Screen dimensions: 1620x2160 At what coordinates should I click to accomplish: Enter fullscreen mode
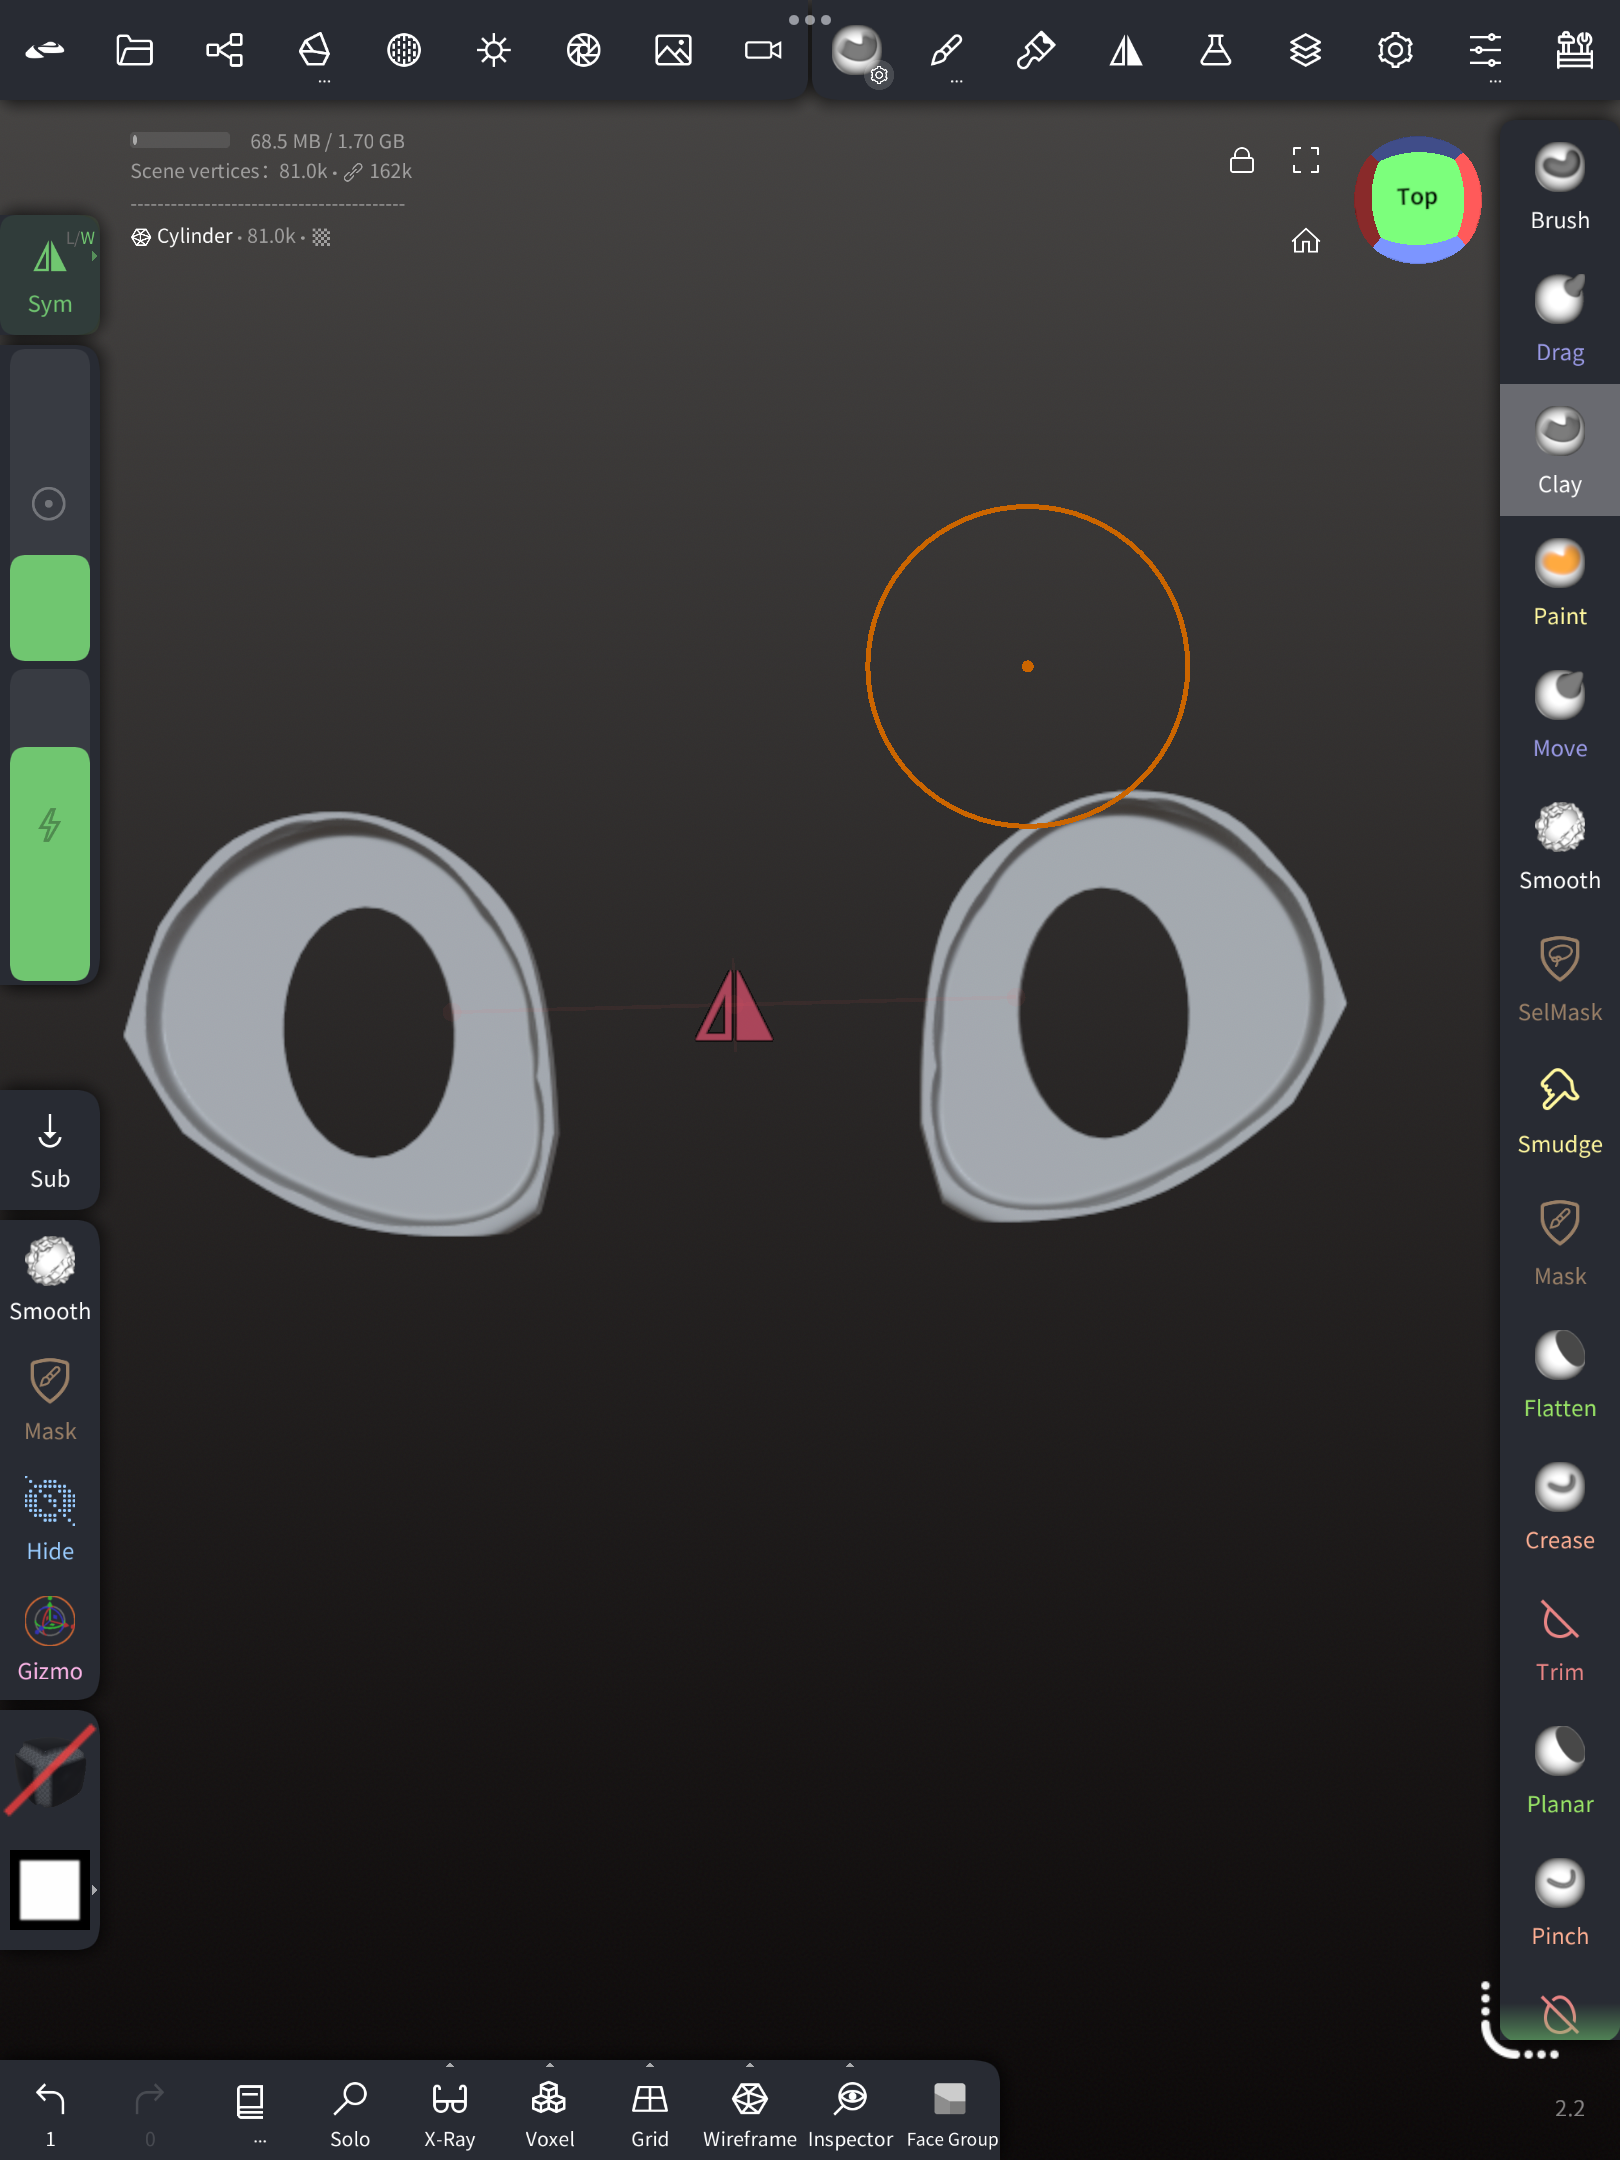click(1306, 160)
